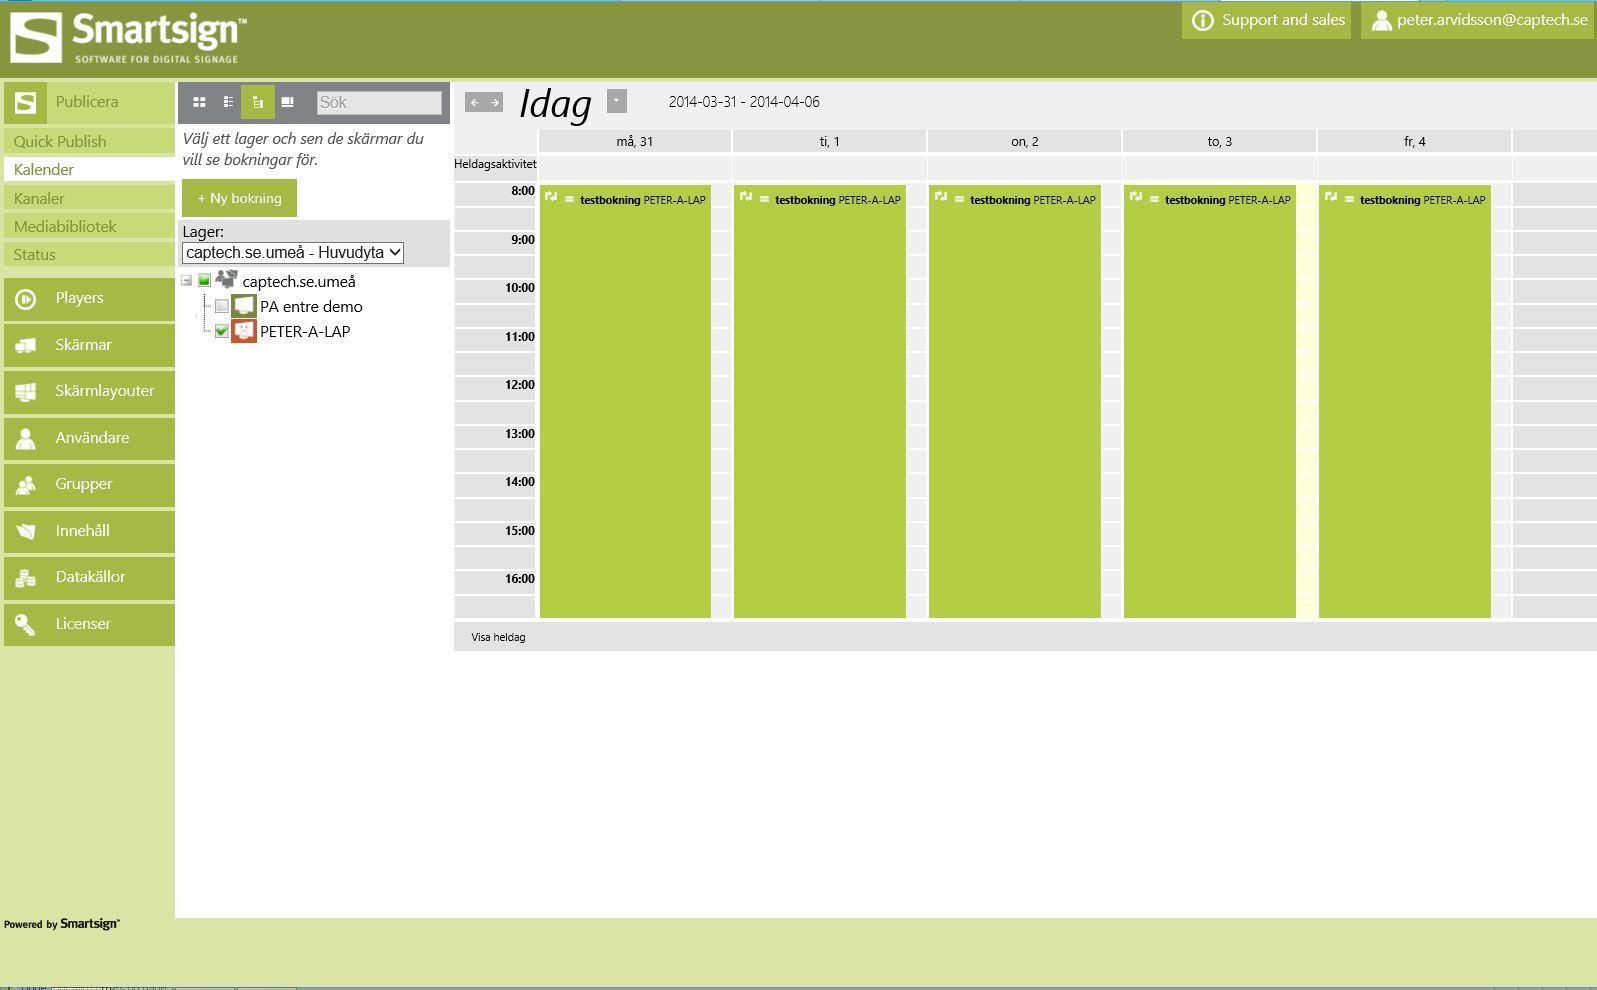This screenshot has height=990, width=1597.
Task: Click the 12:00 time slot label
Action: (520, 385)
